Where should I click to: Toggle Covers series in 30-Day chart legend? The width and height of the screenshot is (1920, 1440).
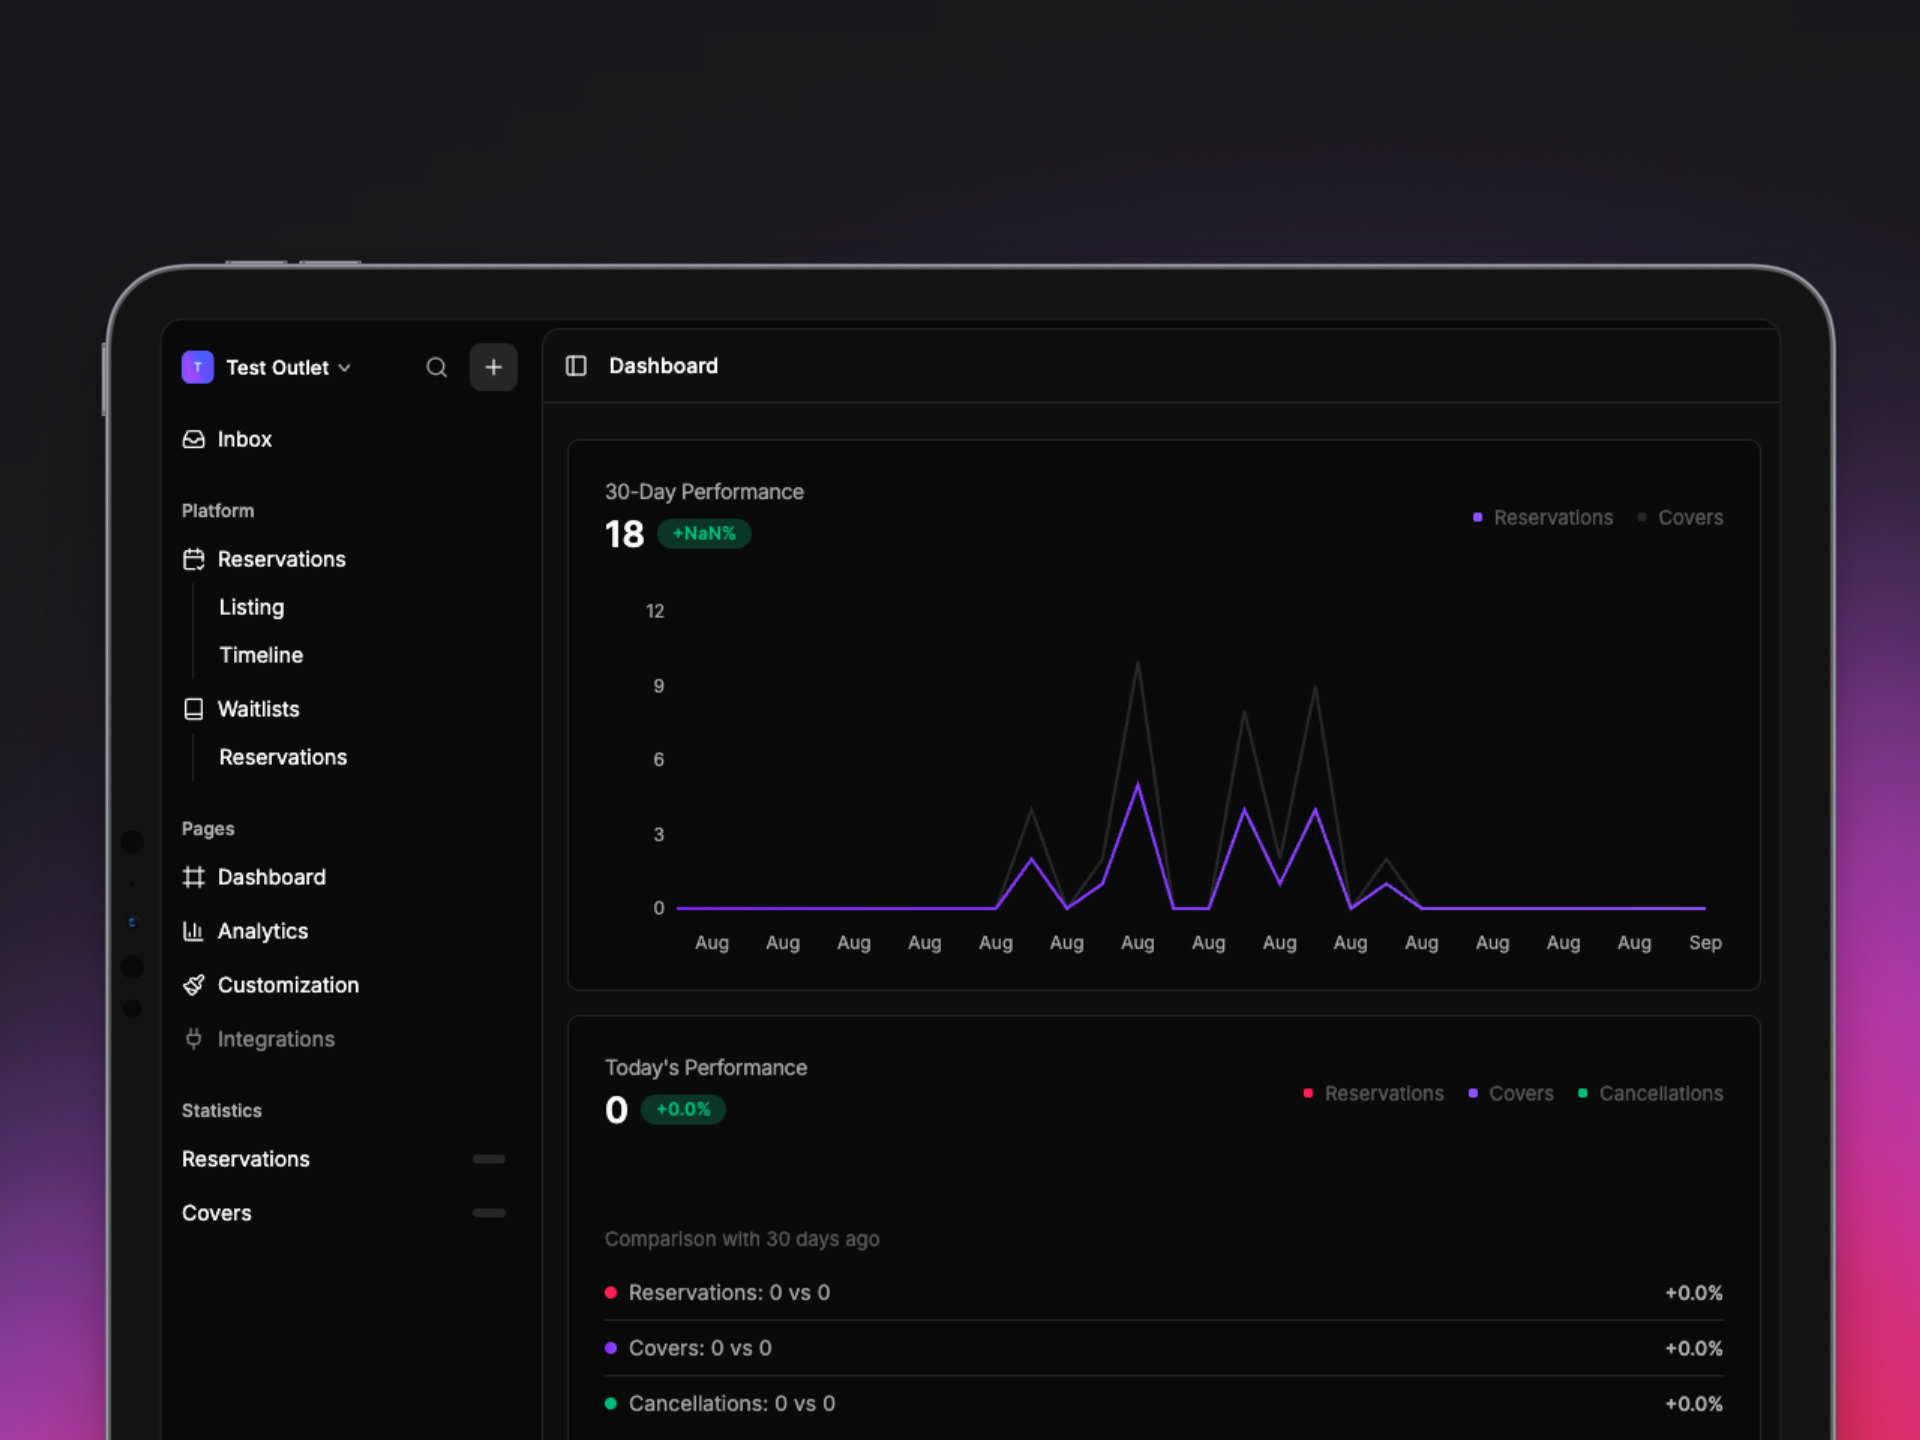coord(1680,518)
